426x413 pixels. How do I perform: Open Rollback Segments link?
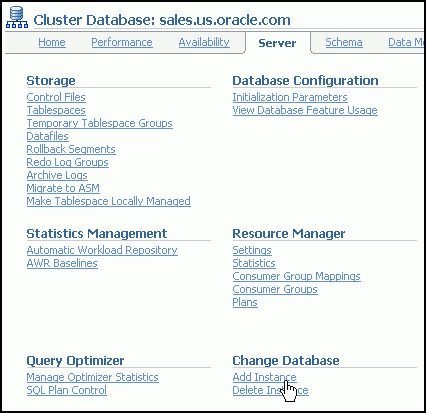coord(71,149)
